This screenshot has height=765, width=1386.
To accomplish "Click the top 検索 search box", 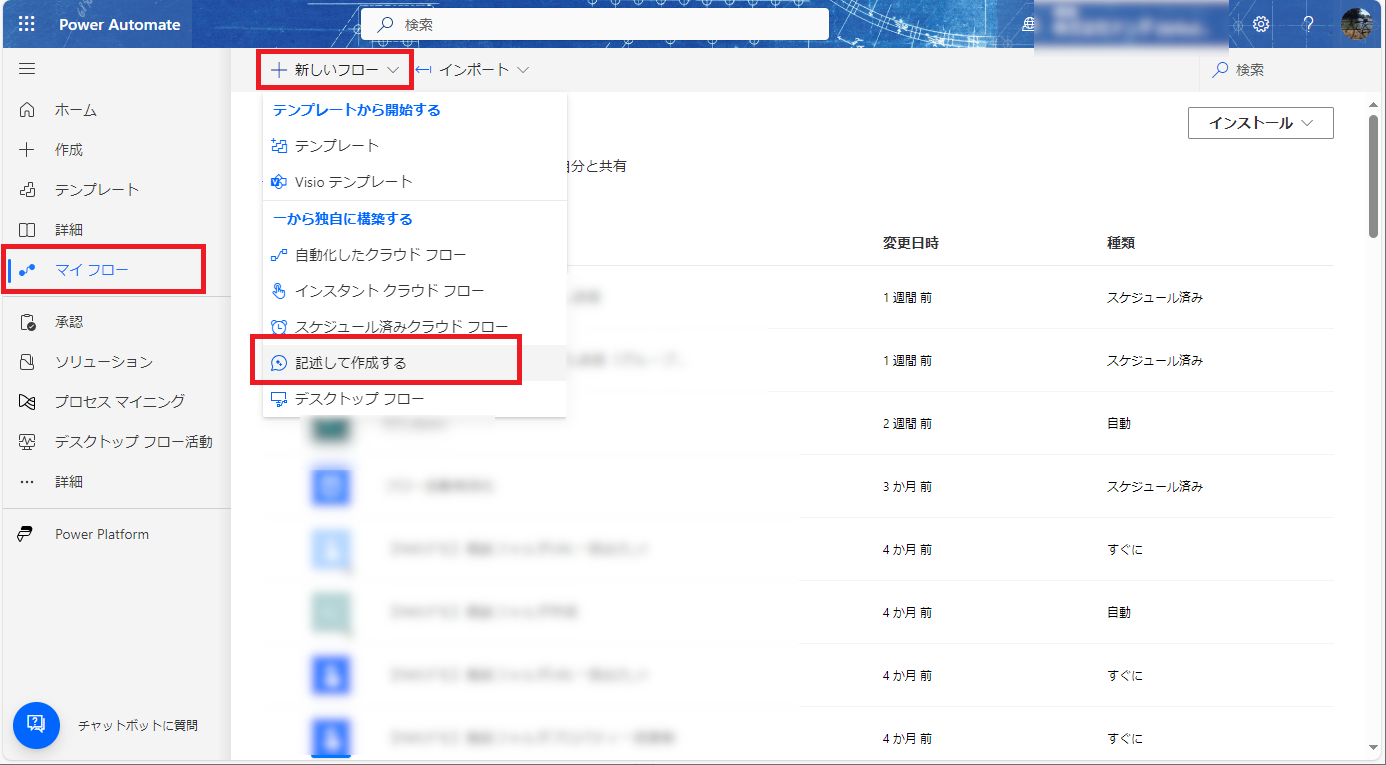I will tap(595, 25).
